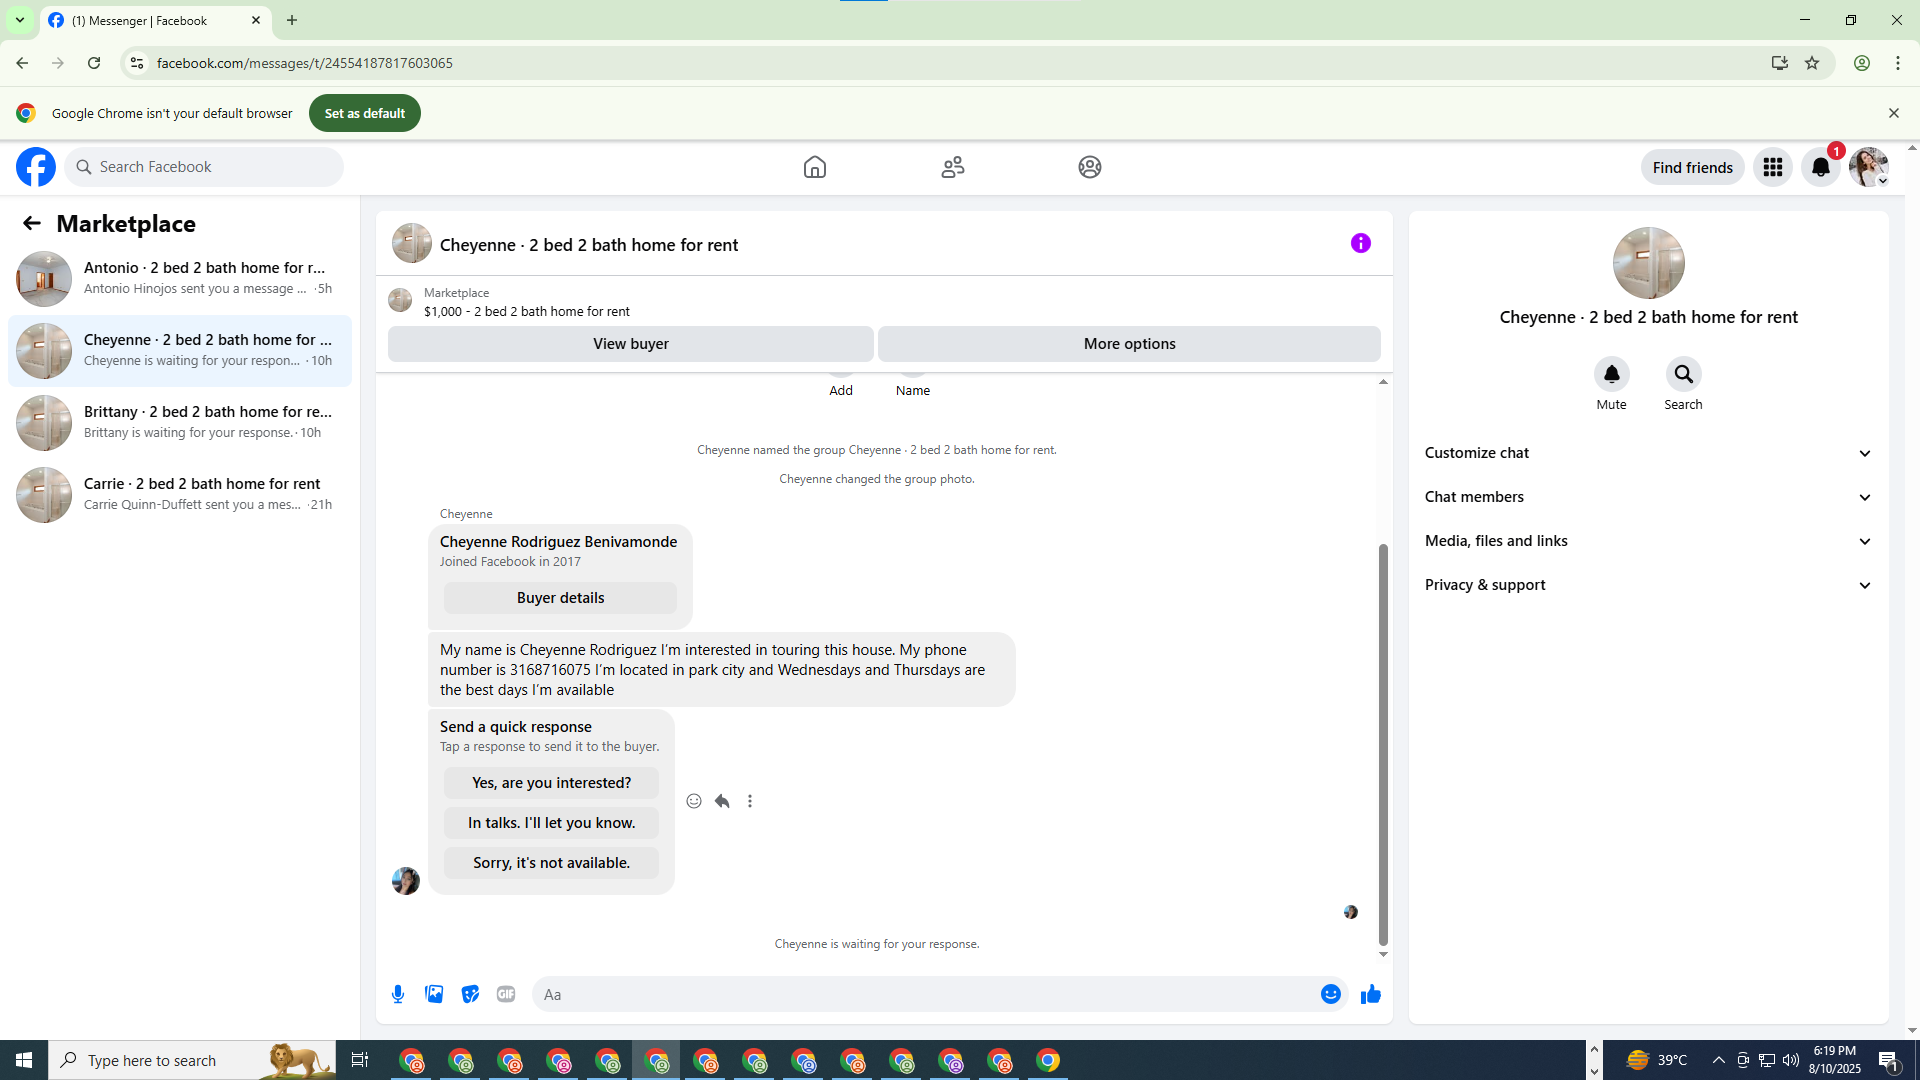Open the sticker picker icon
This screenshot has width=1920, height=1080.
470,994
